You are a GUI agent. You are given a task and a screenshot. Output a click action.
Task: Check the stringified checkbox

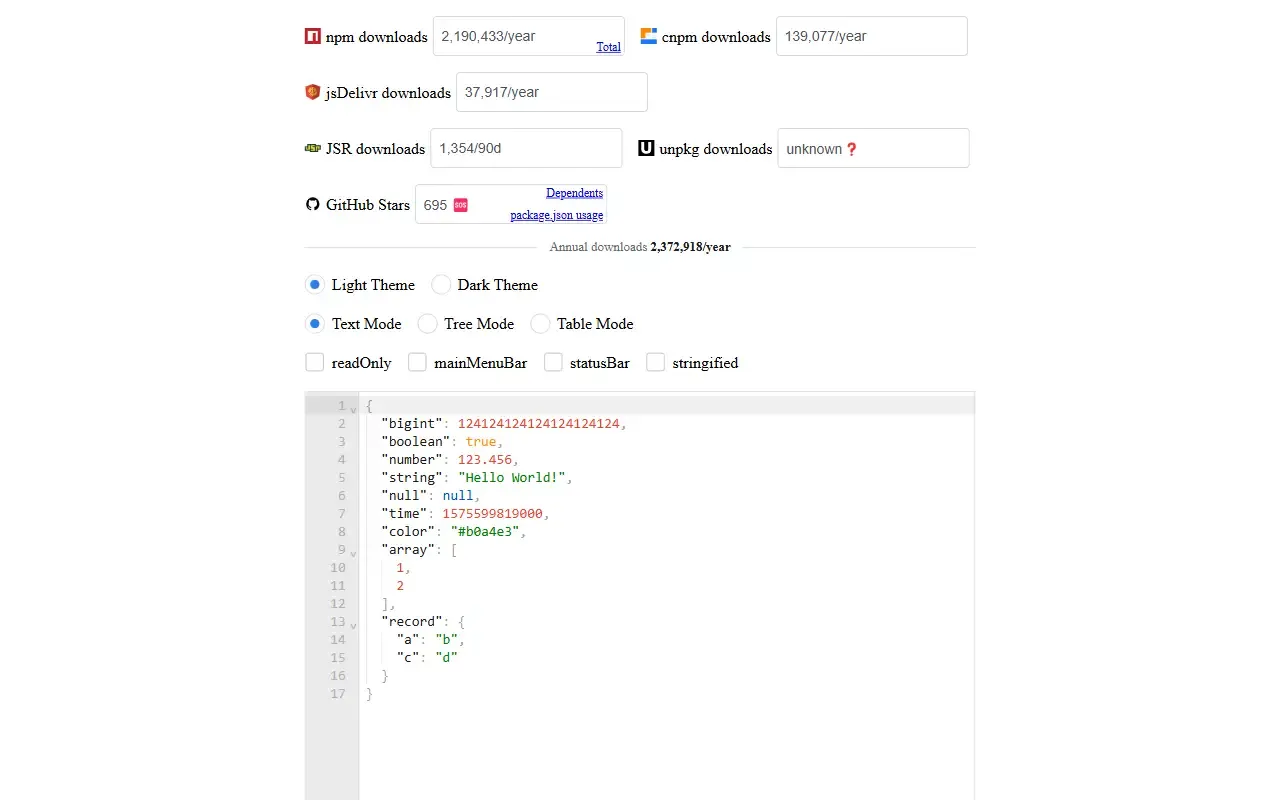pyautogui.click(x=656, y=363)
